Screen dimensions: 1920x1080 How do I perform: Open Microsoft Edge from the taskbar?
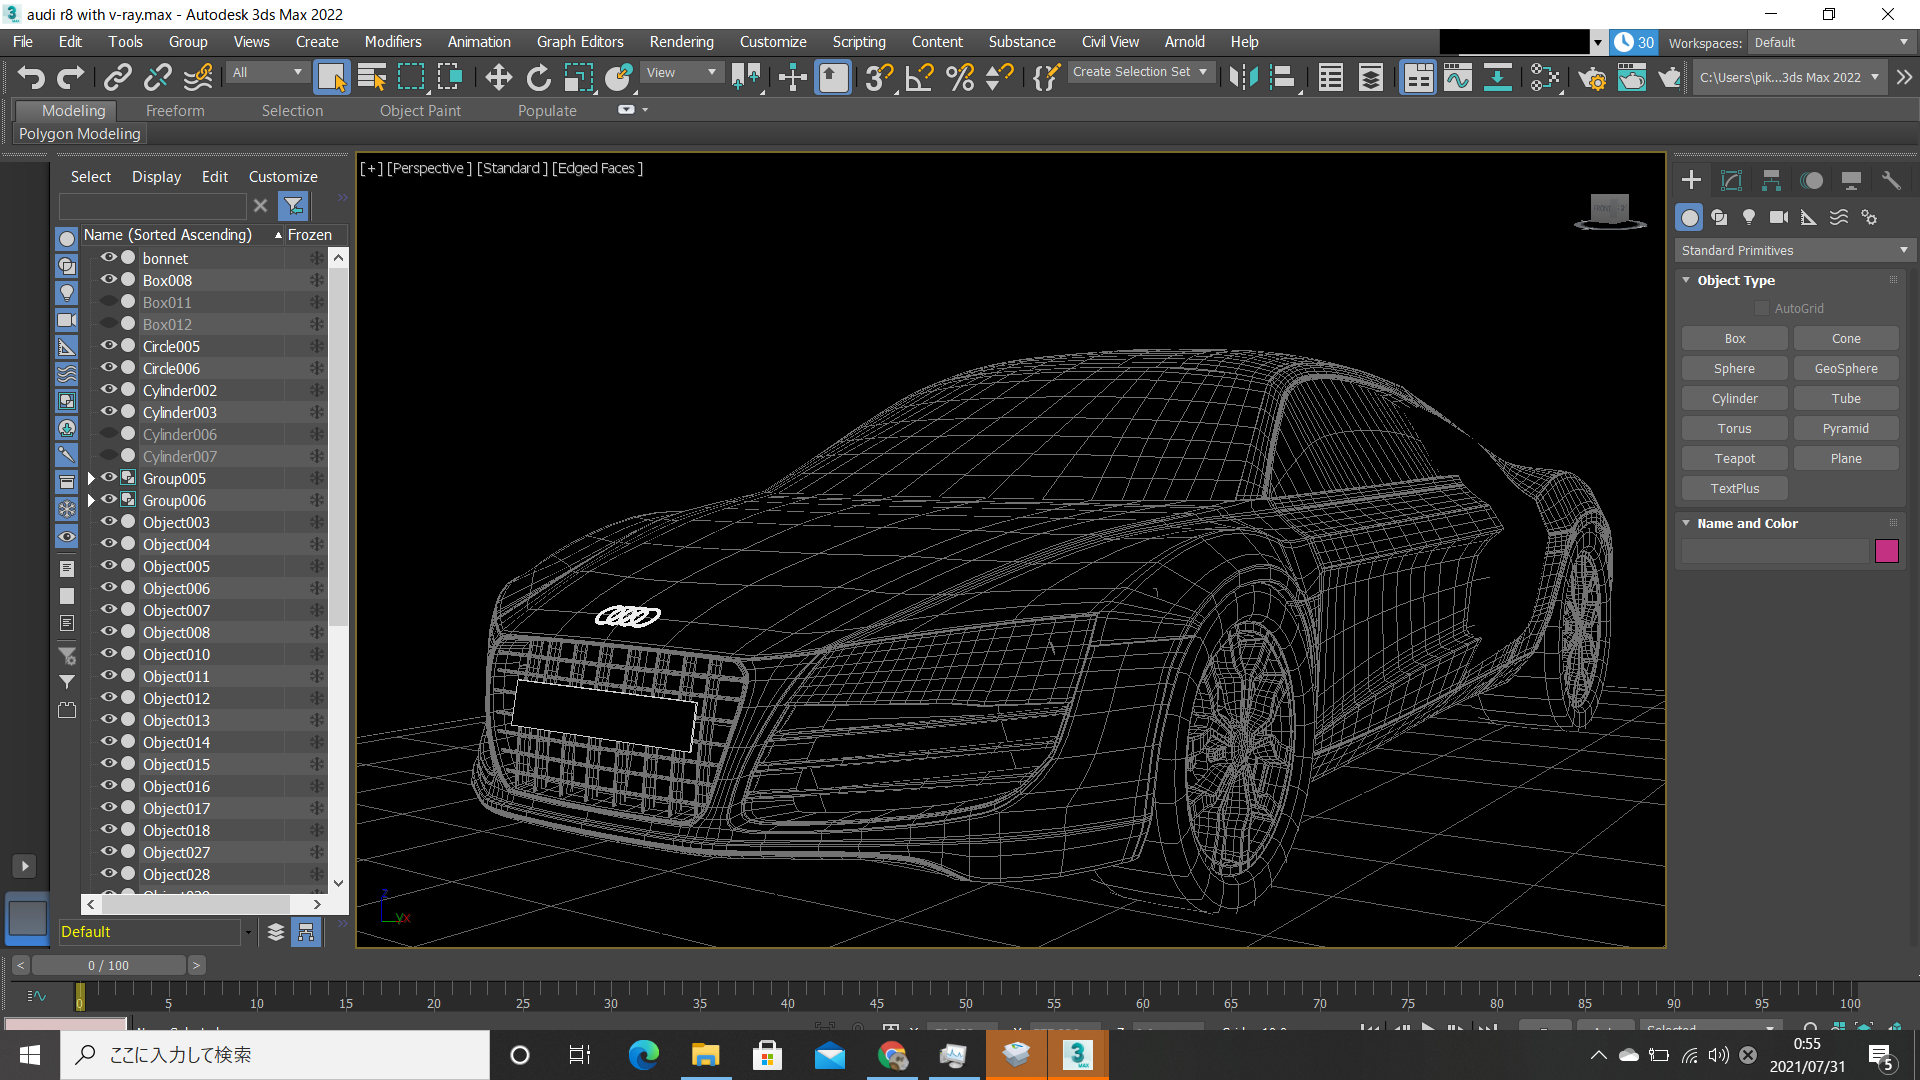pyautogui.click(x=643, y=1055)
